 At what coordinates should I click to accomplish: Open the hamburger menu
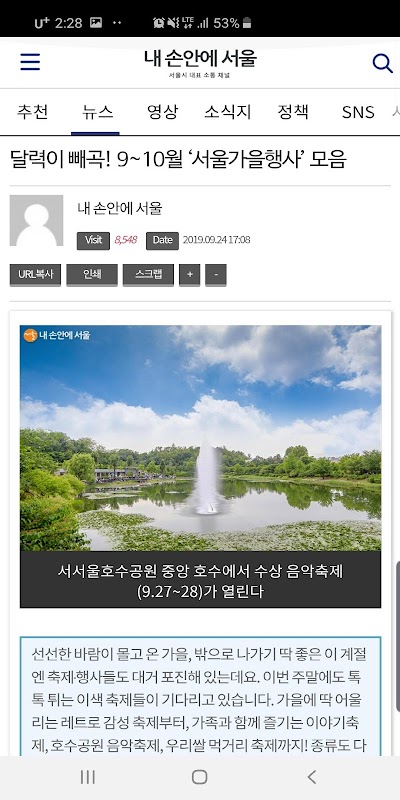[30, 62]
